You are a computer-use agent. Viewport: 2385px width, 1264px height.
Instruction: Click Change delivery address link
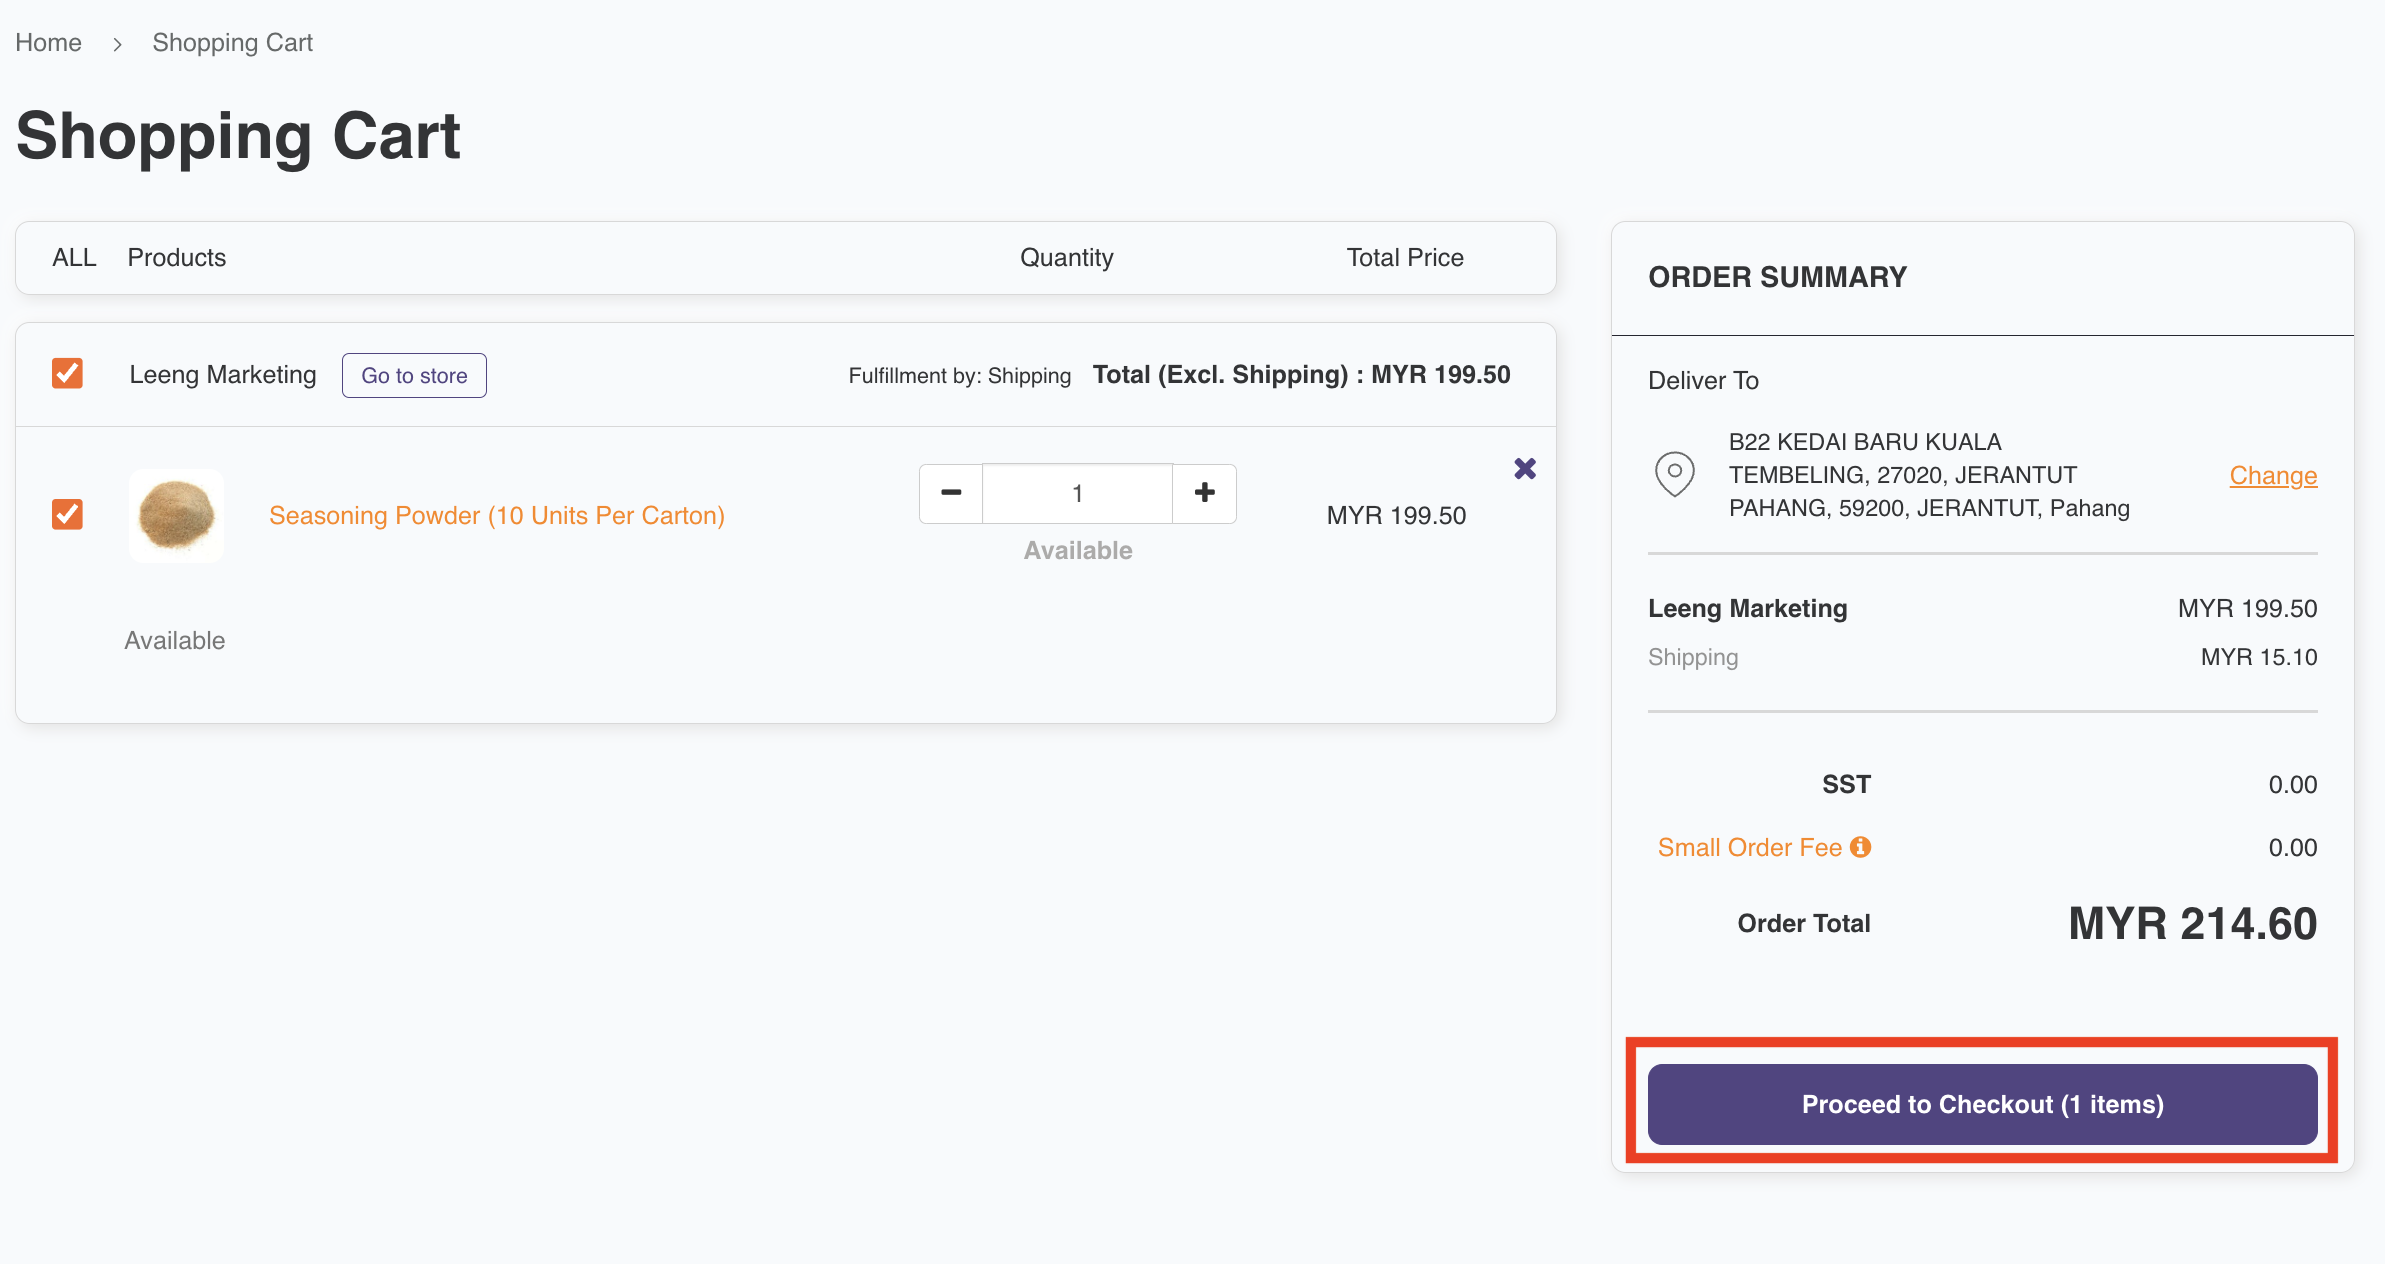click(x=2272, y=475)
